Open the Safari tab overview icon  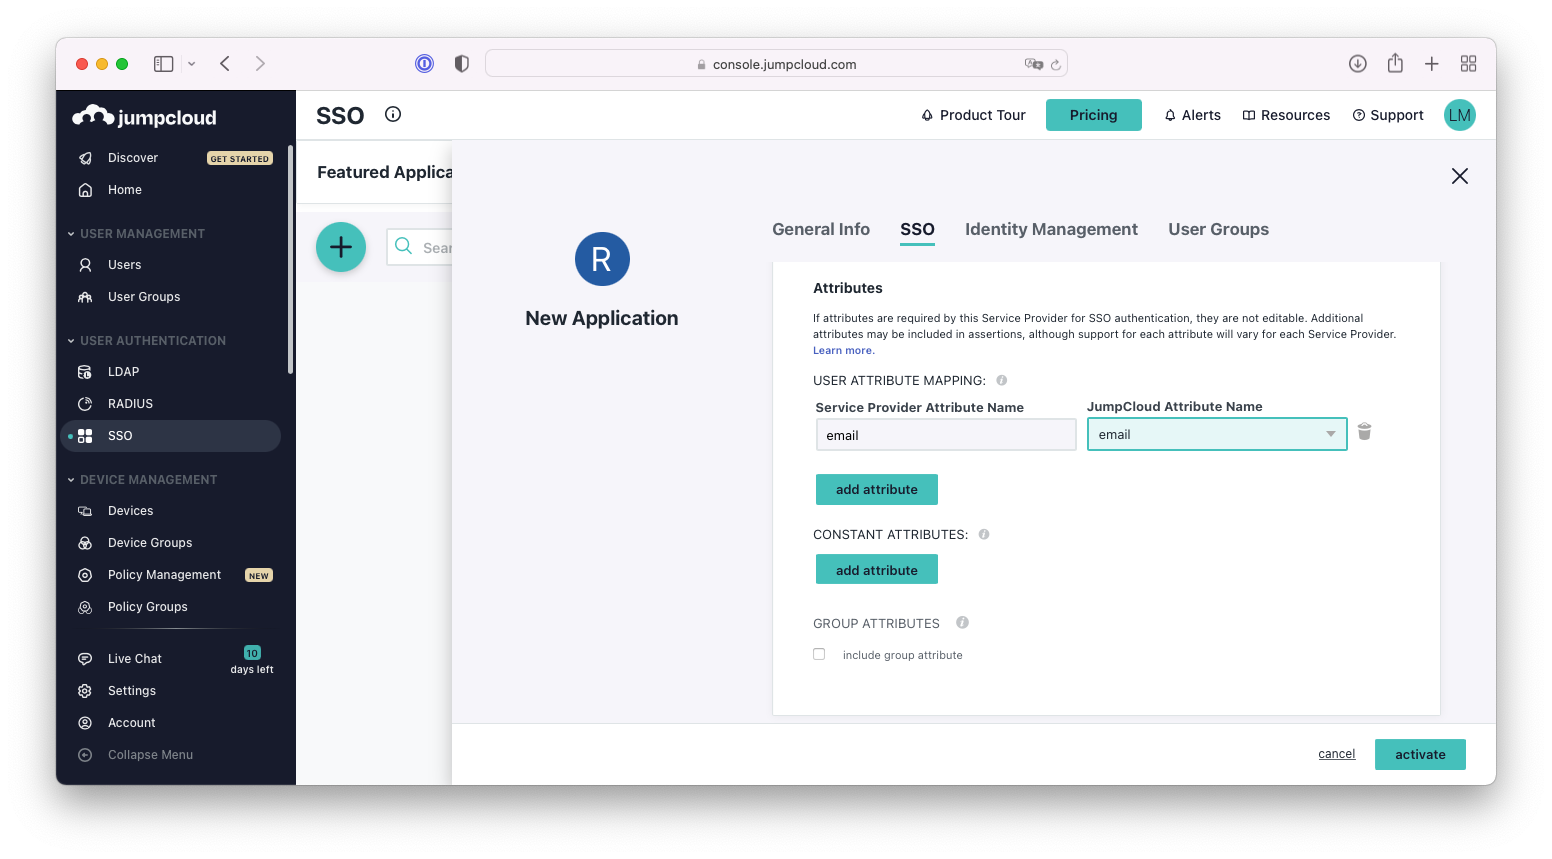[x=1468, y=64]
